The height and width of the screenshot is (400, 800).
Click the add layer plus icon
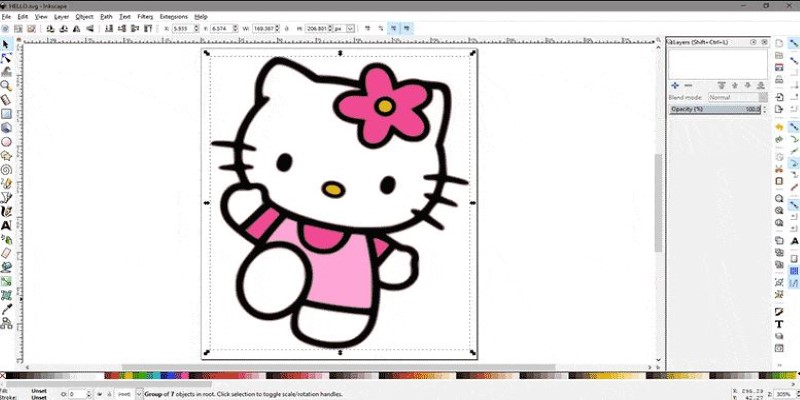tap(675, 86)
